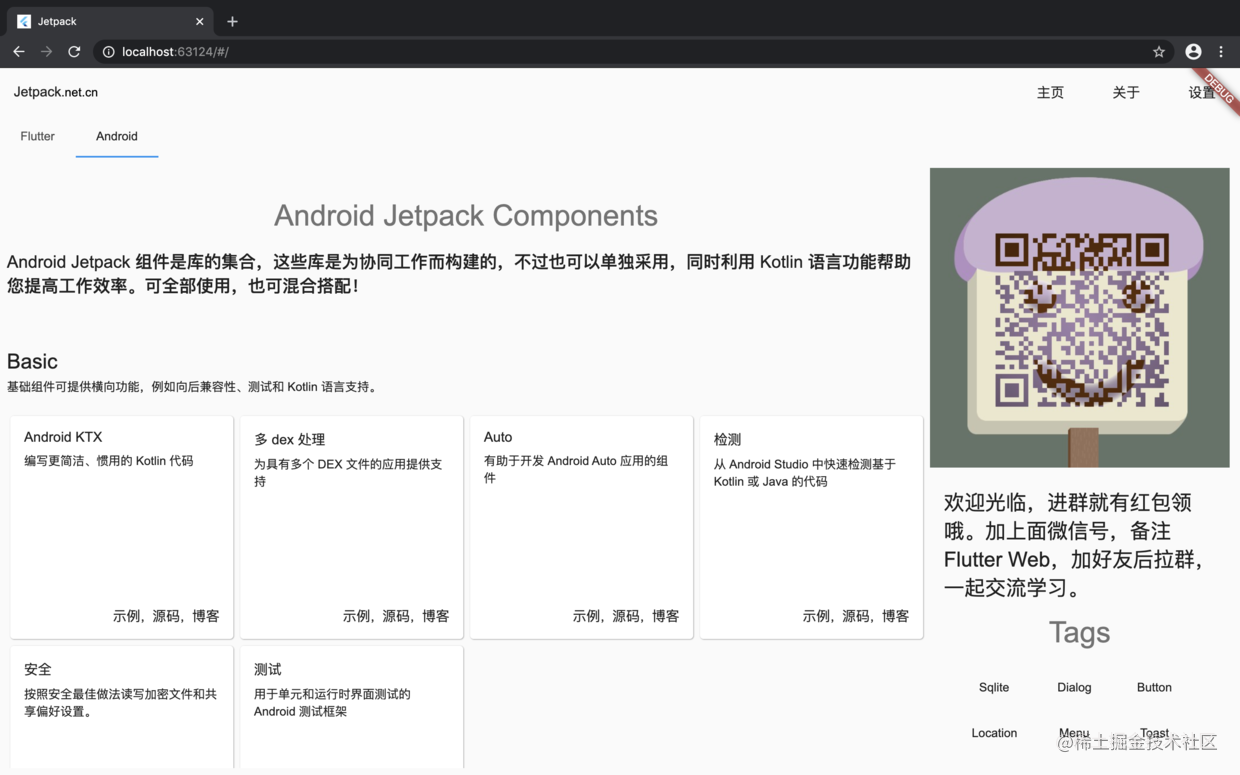1240x775 pixels.
Task: Select the Button tag
Action: 1154,688
